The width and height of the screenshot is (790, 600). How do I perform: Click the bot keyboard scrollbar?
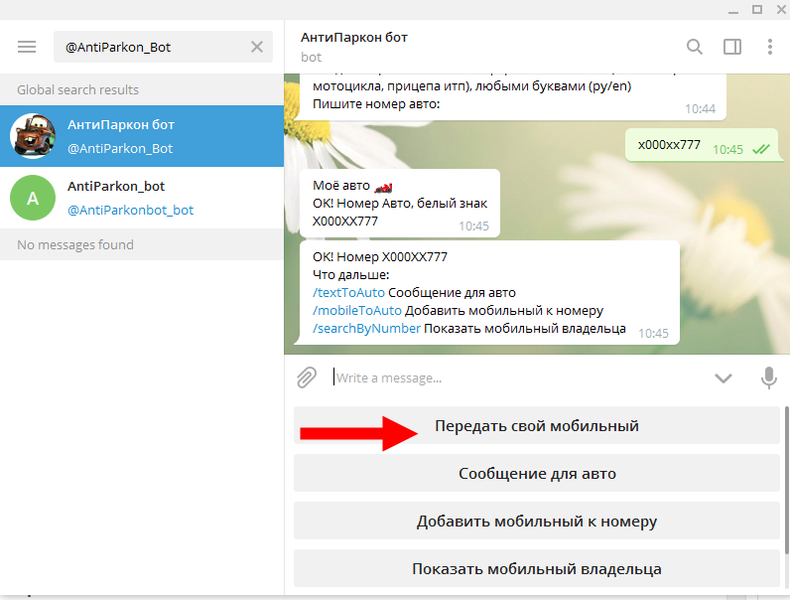786,480
